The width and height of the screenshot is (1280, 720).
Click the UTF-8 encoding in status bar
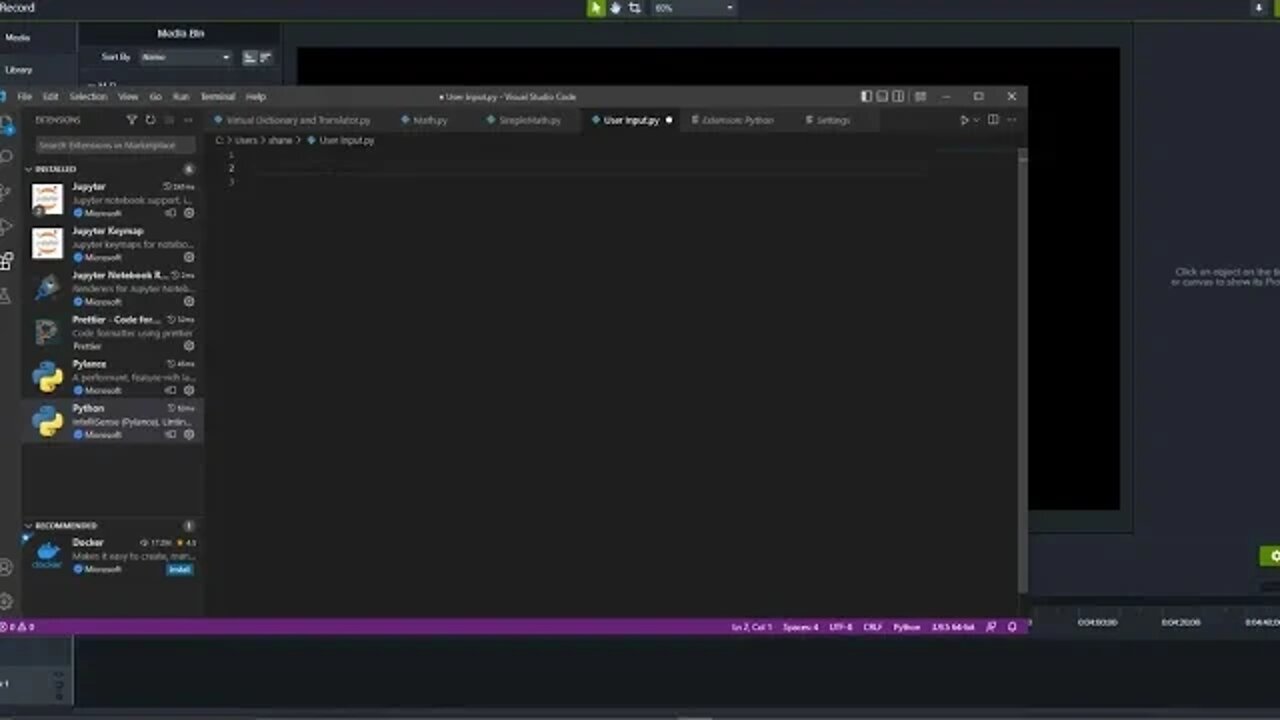tap(841, 627)
